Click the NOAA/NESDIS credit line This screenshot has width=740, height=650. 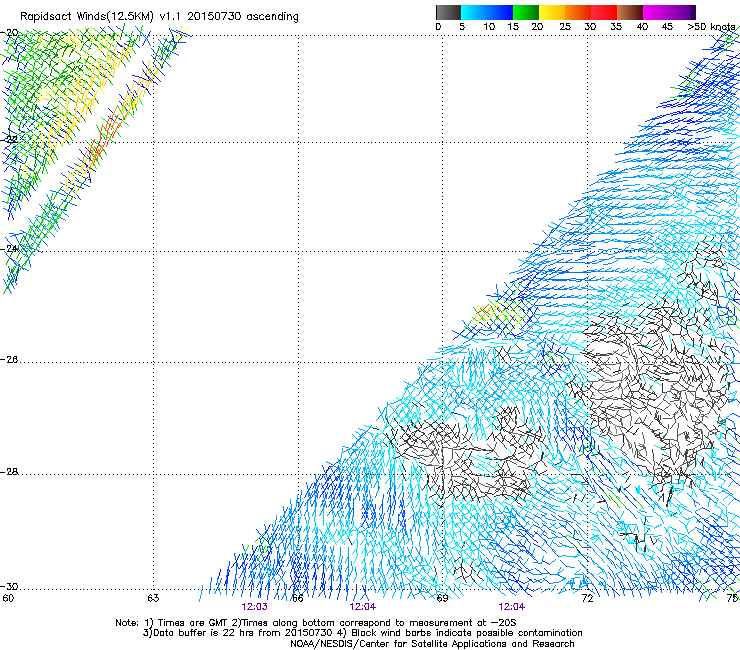[x=432, y=644]
